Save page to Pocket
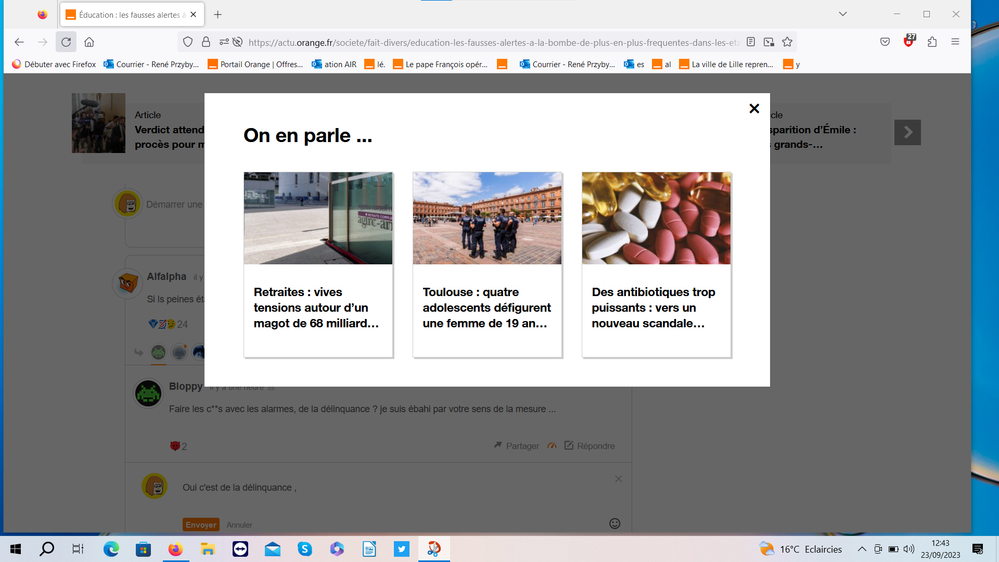 885,42
